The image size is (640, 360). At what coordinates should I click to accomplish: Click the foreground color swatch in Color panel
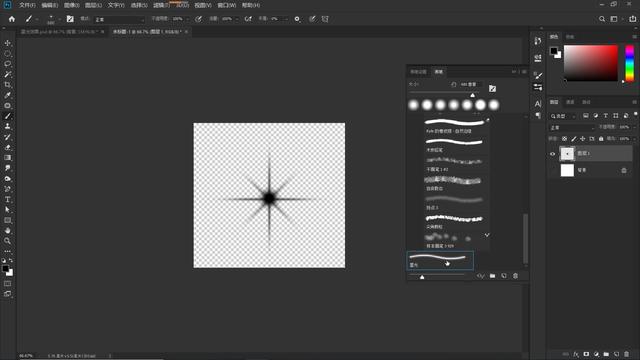(553, 51)
